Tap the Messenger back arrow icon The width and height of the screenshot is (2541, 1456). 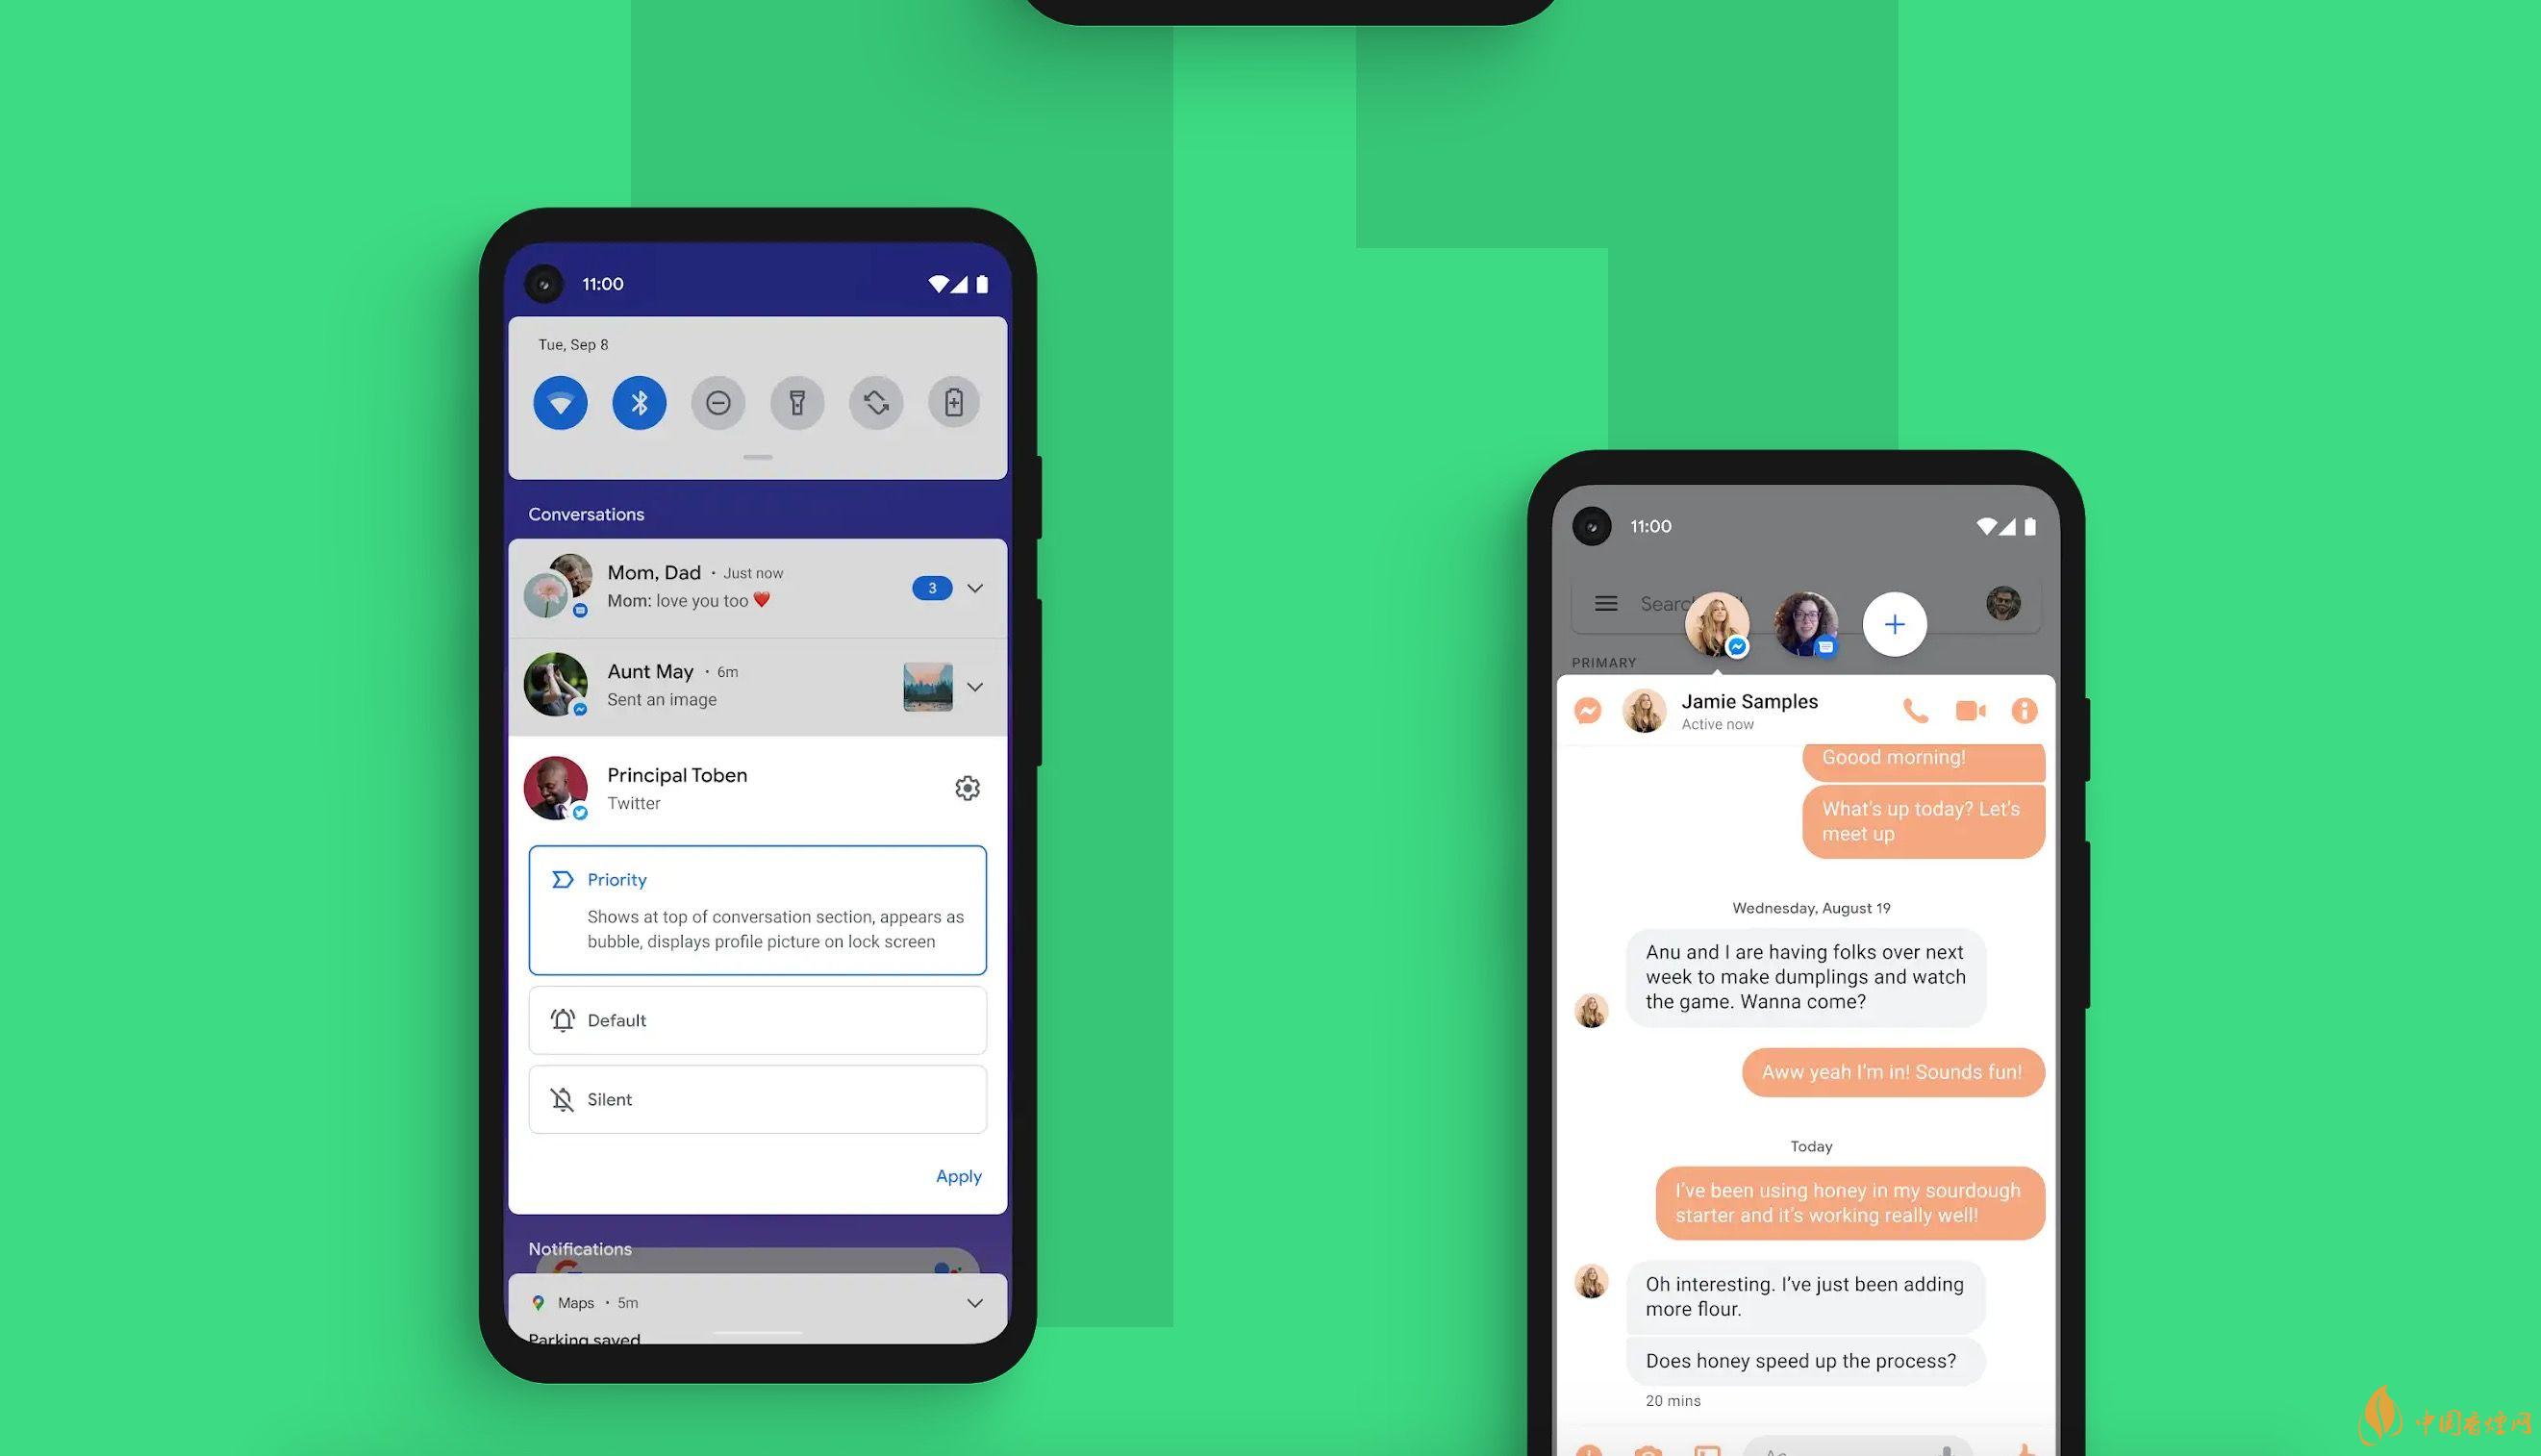tap(1586, 711)
